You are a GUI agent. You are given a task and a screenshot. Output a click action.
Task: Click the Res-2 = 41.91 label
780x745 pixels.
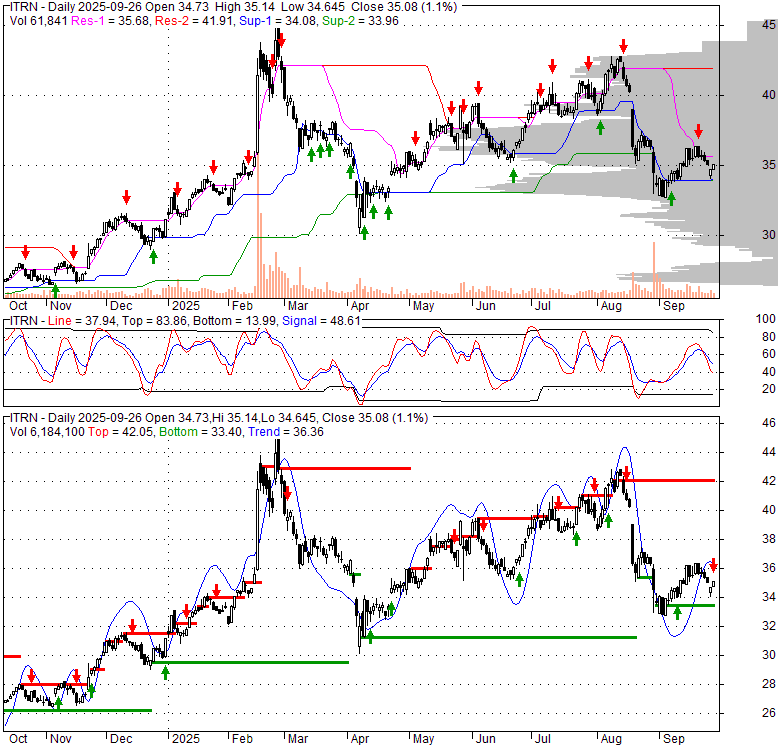[195, 21]
